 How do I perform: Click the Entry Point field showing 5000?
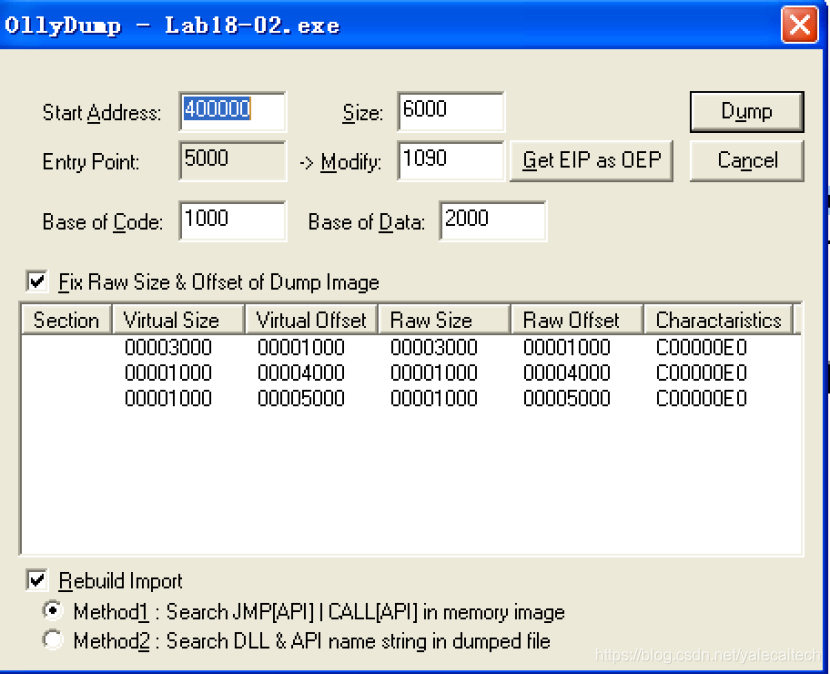[232, 160]
